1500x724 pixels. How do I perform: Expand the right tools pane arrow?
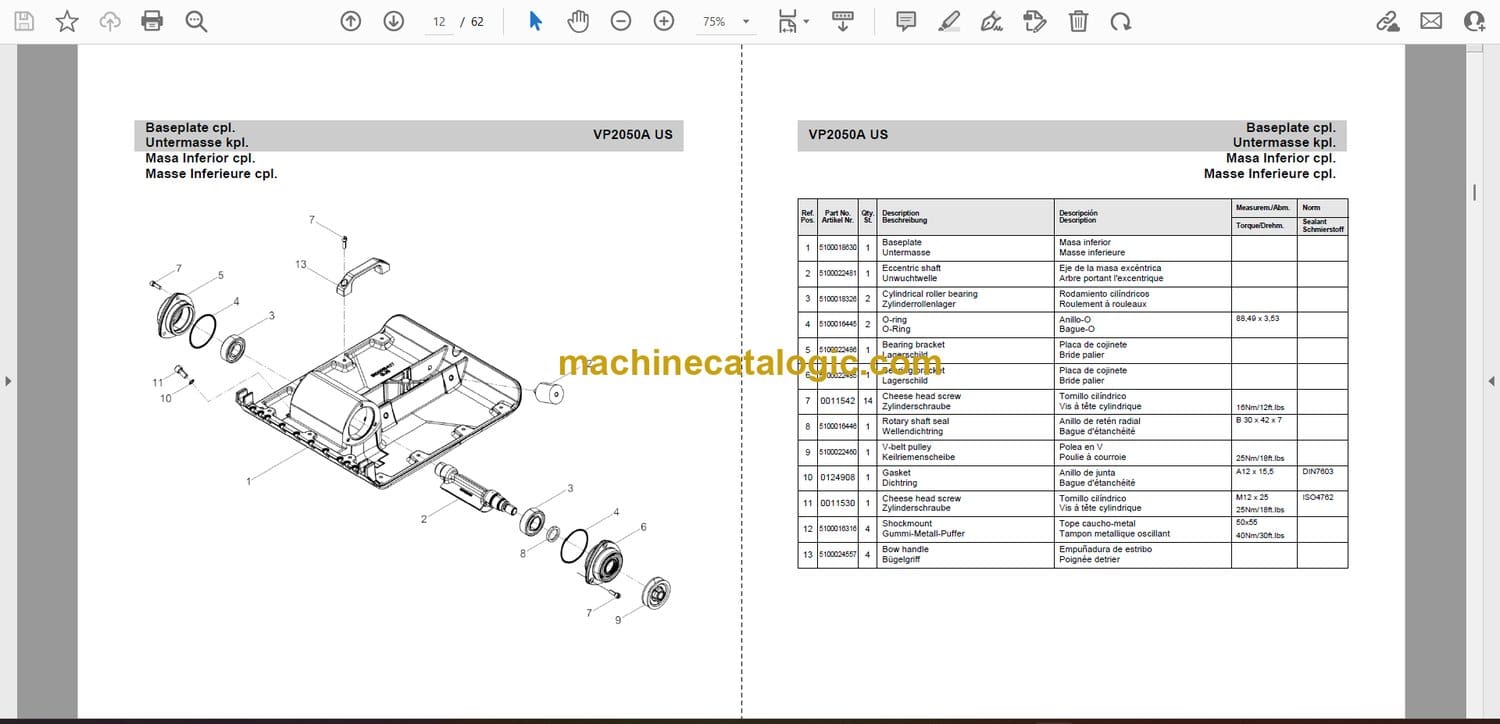click(1491, 380)
